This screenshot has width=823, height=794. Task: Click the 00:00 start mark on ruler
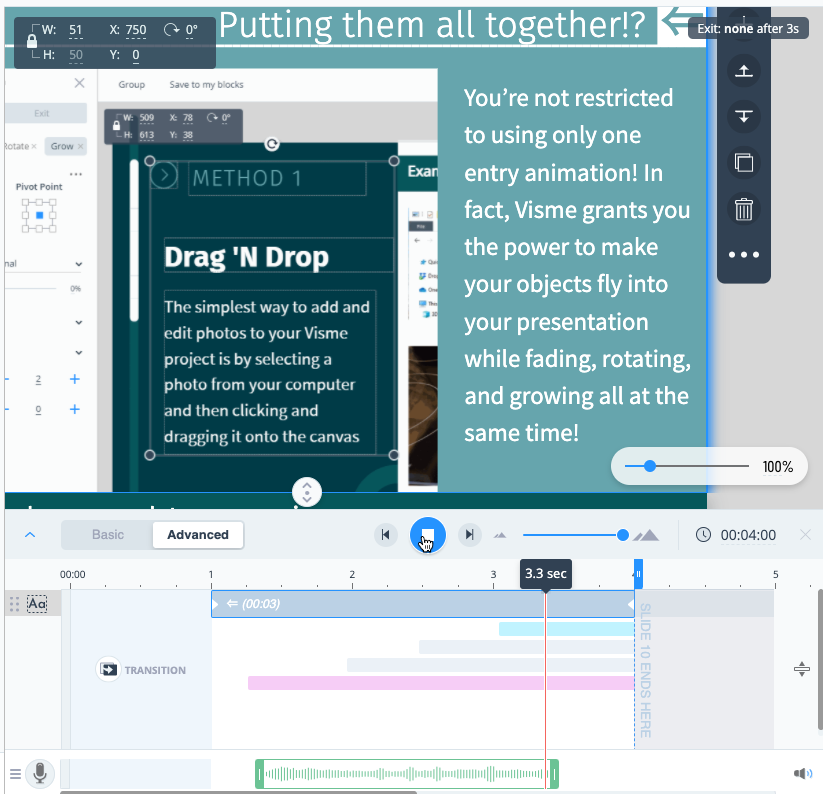click(72, 575)
